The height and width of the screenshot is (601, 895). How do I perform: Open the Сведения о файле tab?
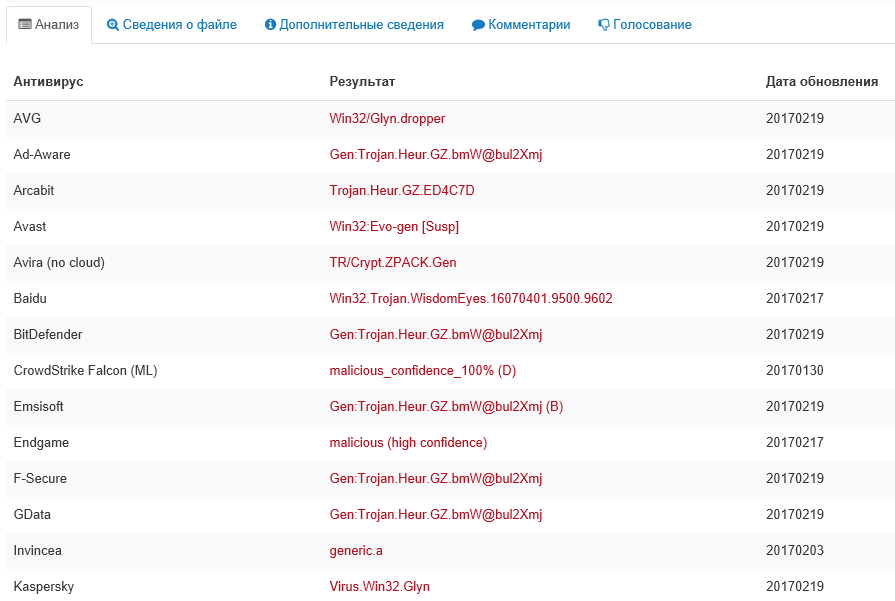tap(179, 25)
